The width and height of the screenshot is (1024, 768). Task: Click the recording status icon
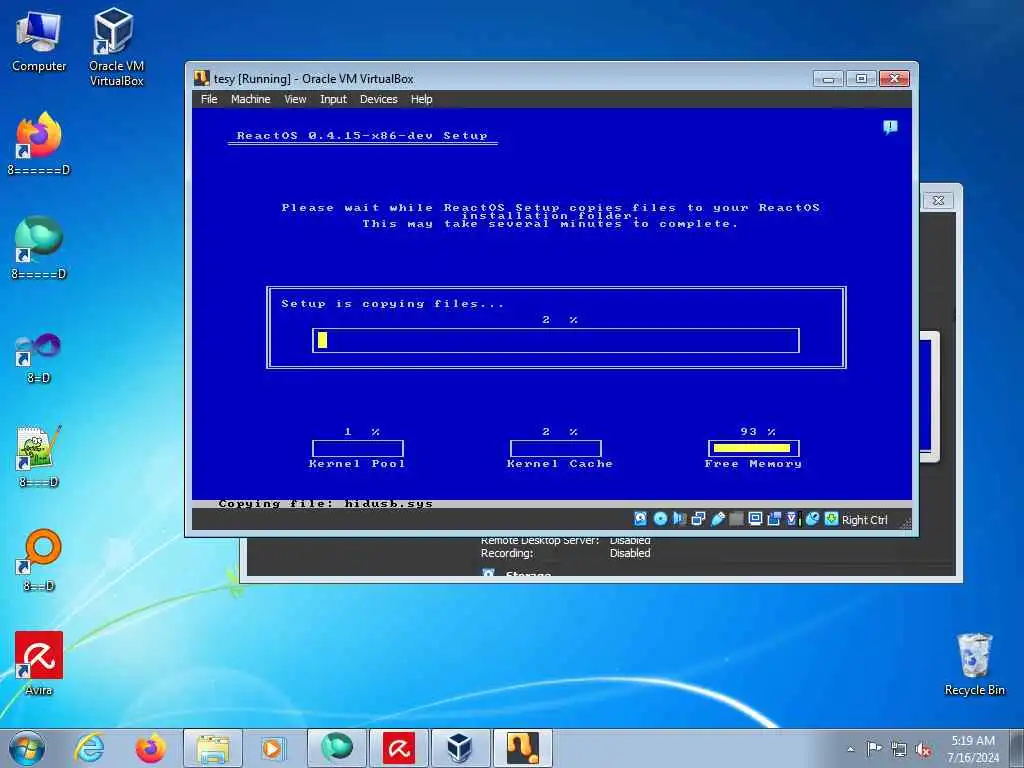[x=775, y=519]
